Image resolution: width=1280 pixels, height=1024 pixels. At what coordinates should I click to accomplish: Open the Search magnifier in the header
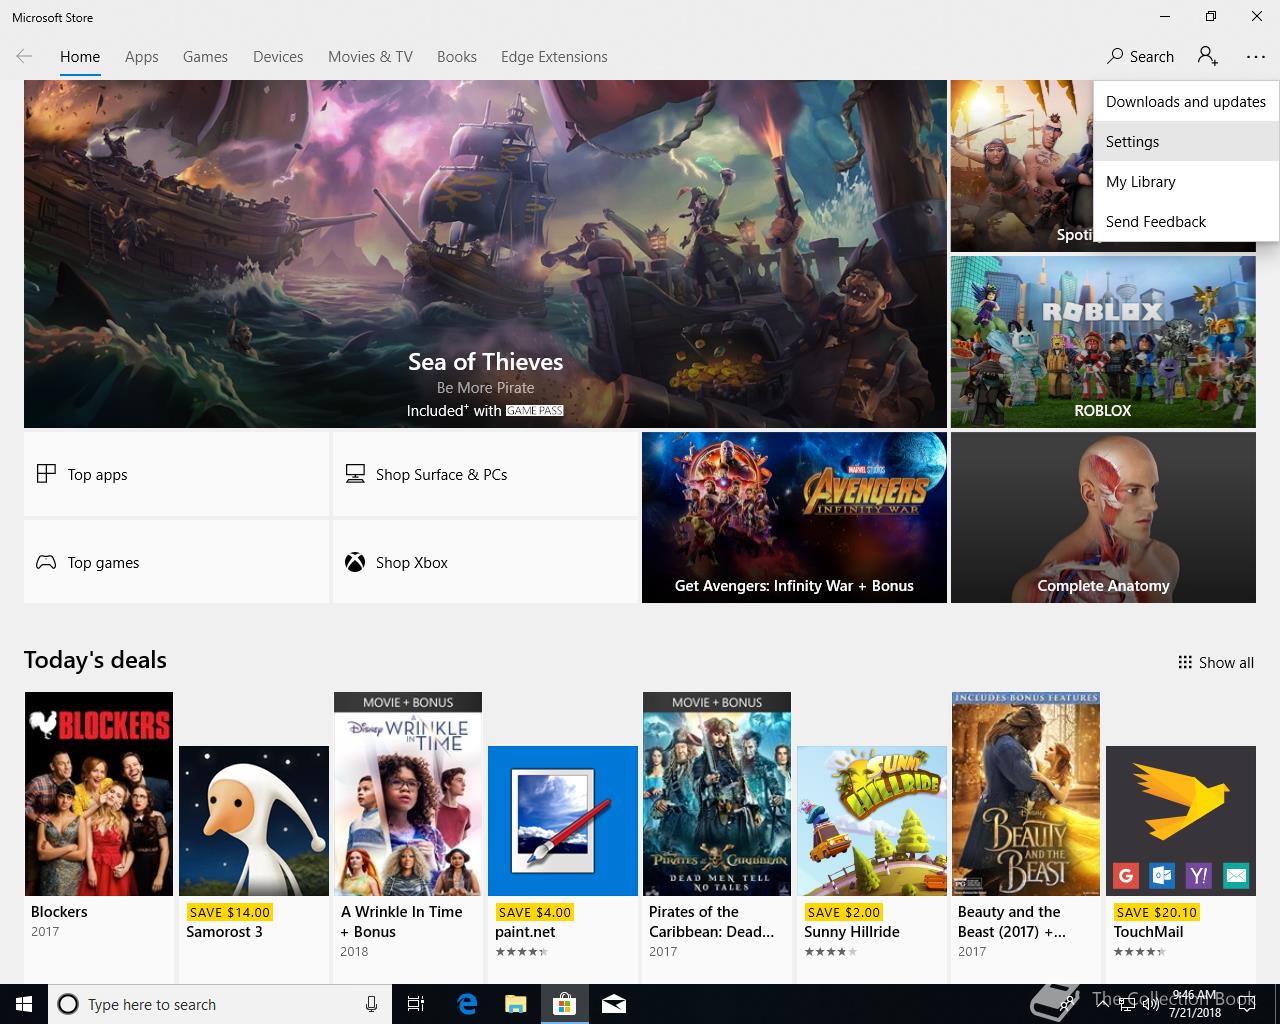click(x=1140, y=57)
